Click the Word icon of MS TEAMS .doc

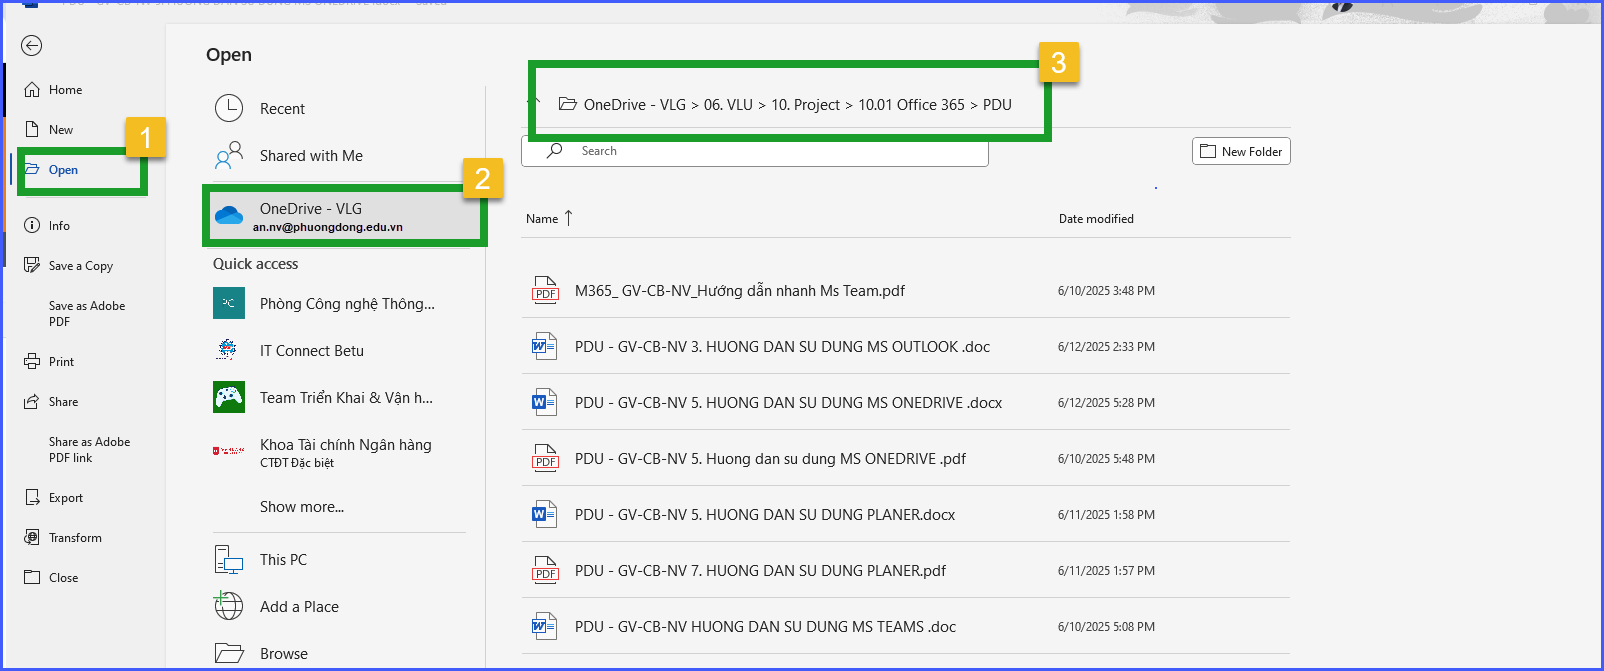click(x=545, y=626)
